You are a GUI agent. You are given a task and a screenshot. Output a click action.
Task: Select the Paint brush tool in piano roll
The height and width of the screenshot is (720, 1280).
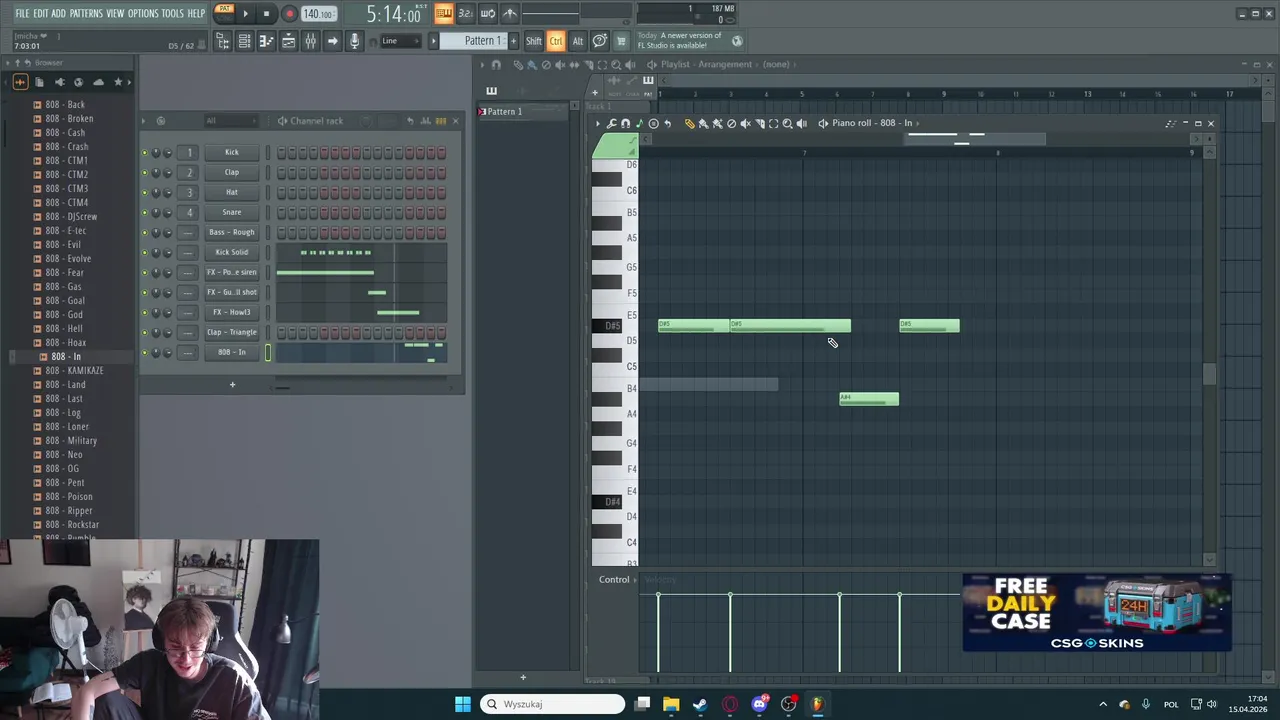click(703, 124)
